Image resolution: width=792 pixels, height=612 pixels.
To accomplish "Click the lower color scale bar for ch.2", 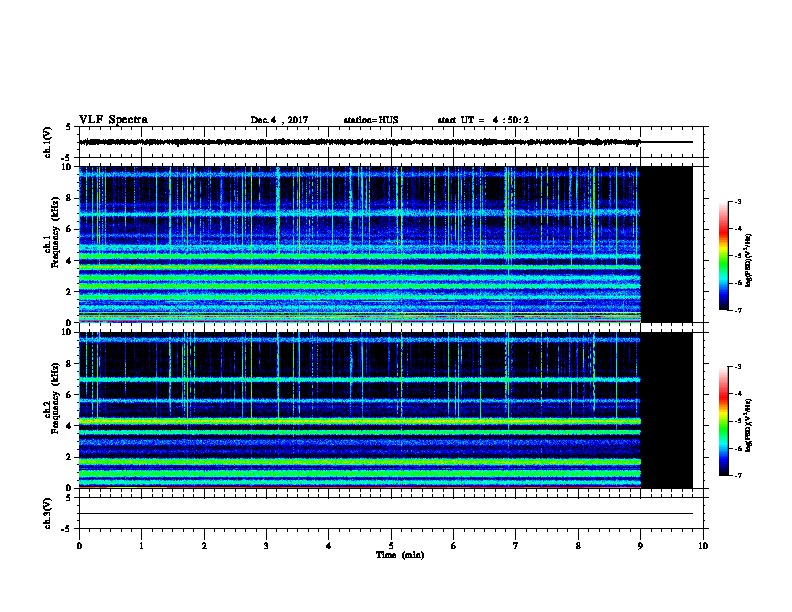I will coord(724,421).
